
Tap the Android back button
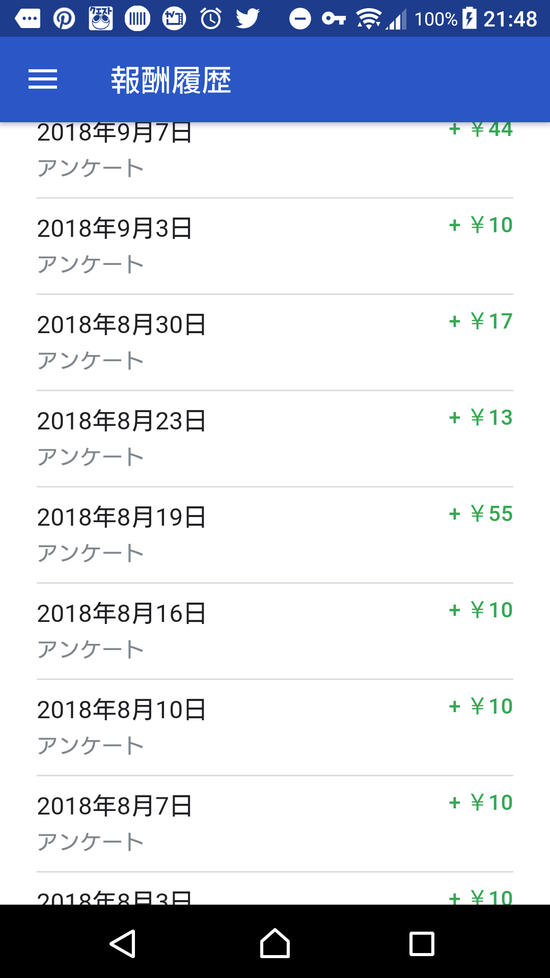click(x=123, y=942)
